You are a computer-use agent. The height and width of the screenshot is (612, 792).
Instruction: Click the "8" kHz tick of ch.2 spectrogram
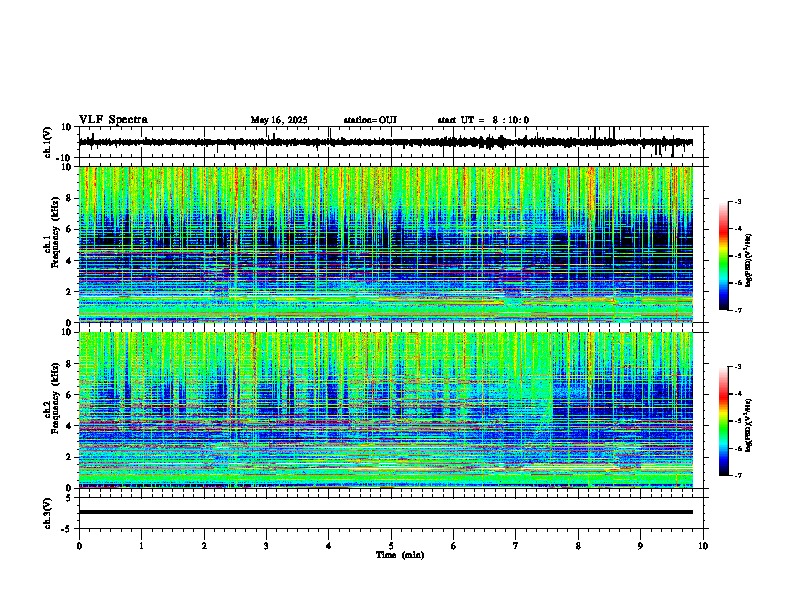[70, 364]
